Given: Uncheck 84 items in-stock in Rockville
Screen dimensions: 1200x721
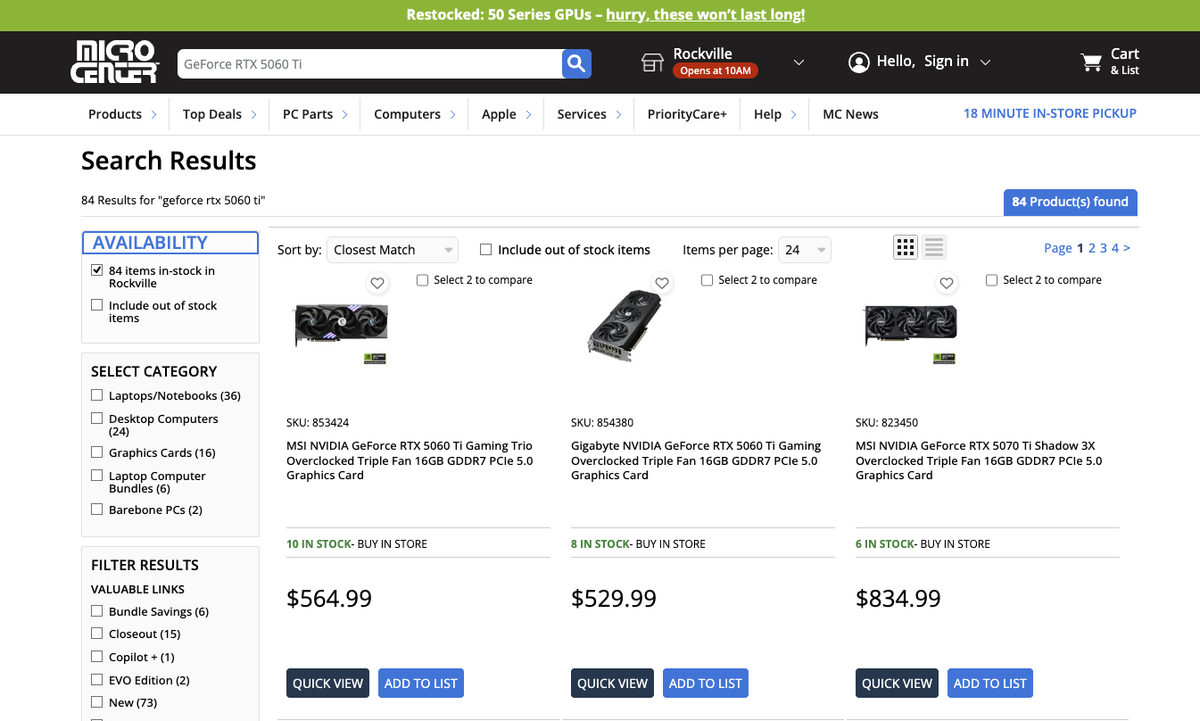Looking at the screenshot, I should point(97,271).
